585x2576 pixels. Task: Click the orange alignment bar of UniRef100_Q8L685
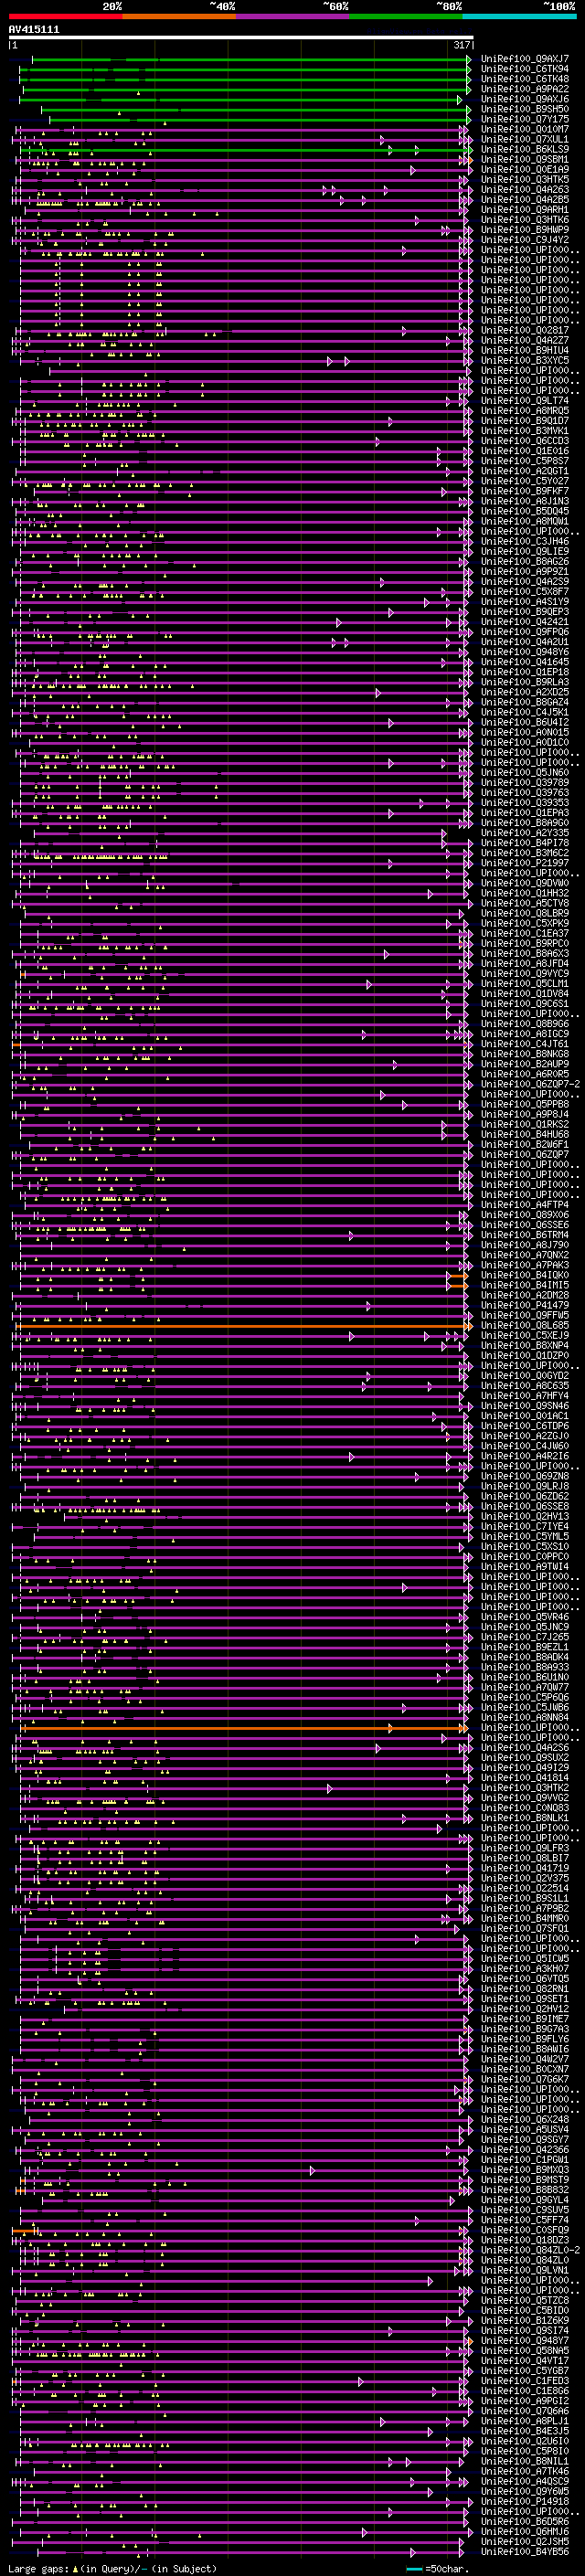(x=242, y=1326)
